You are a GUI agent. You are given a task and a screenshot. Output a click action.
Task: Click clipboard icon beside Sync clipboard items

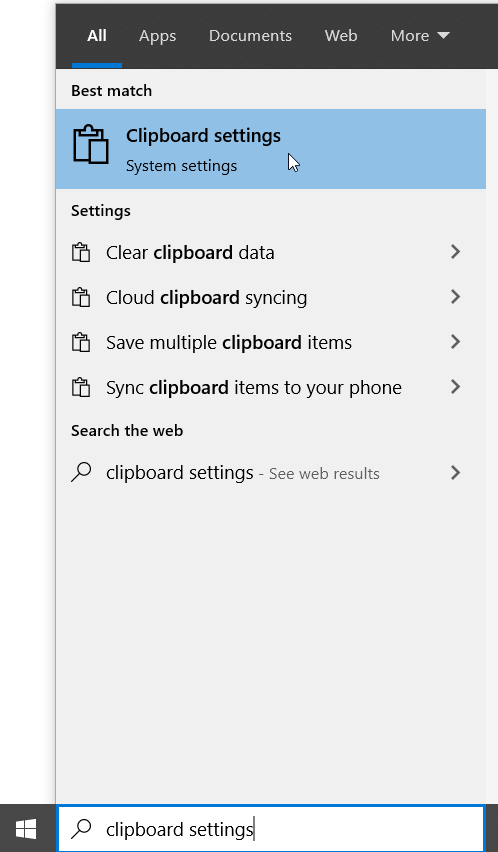81,387
